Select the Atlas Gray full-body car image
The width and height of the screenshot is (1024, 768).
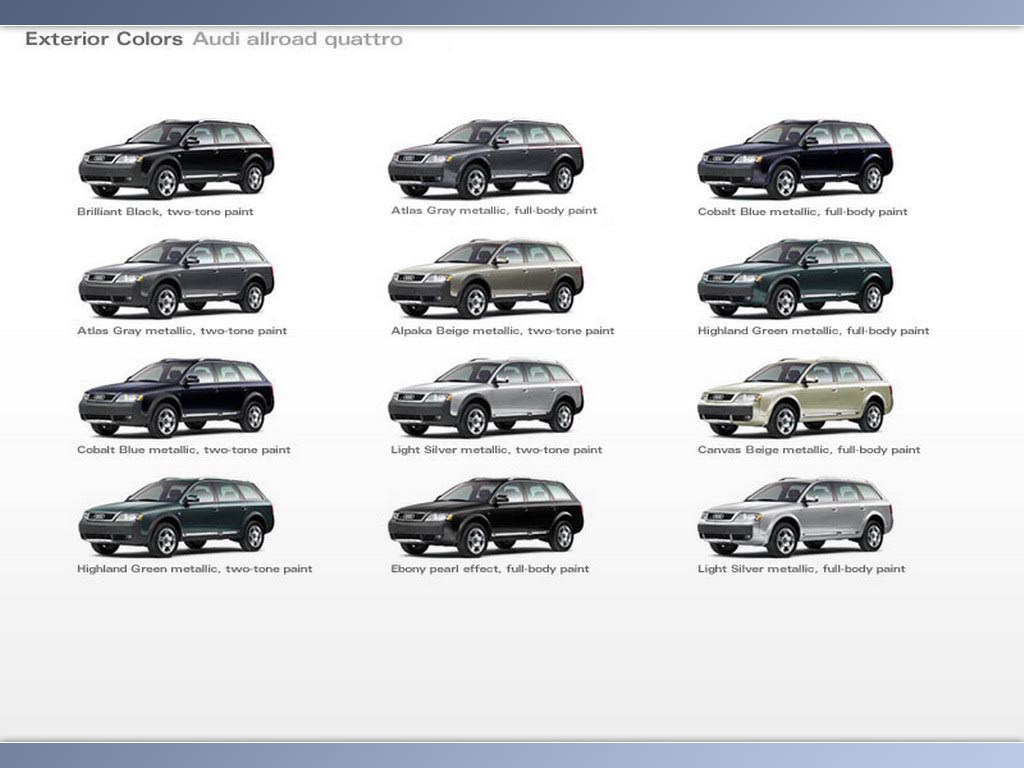point(486,159)
